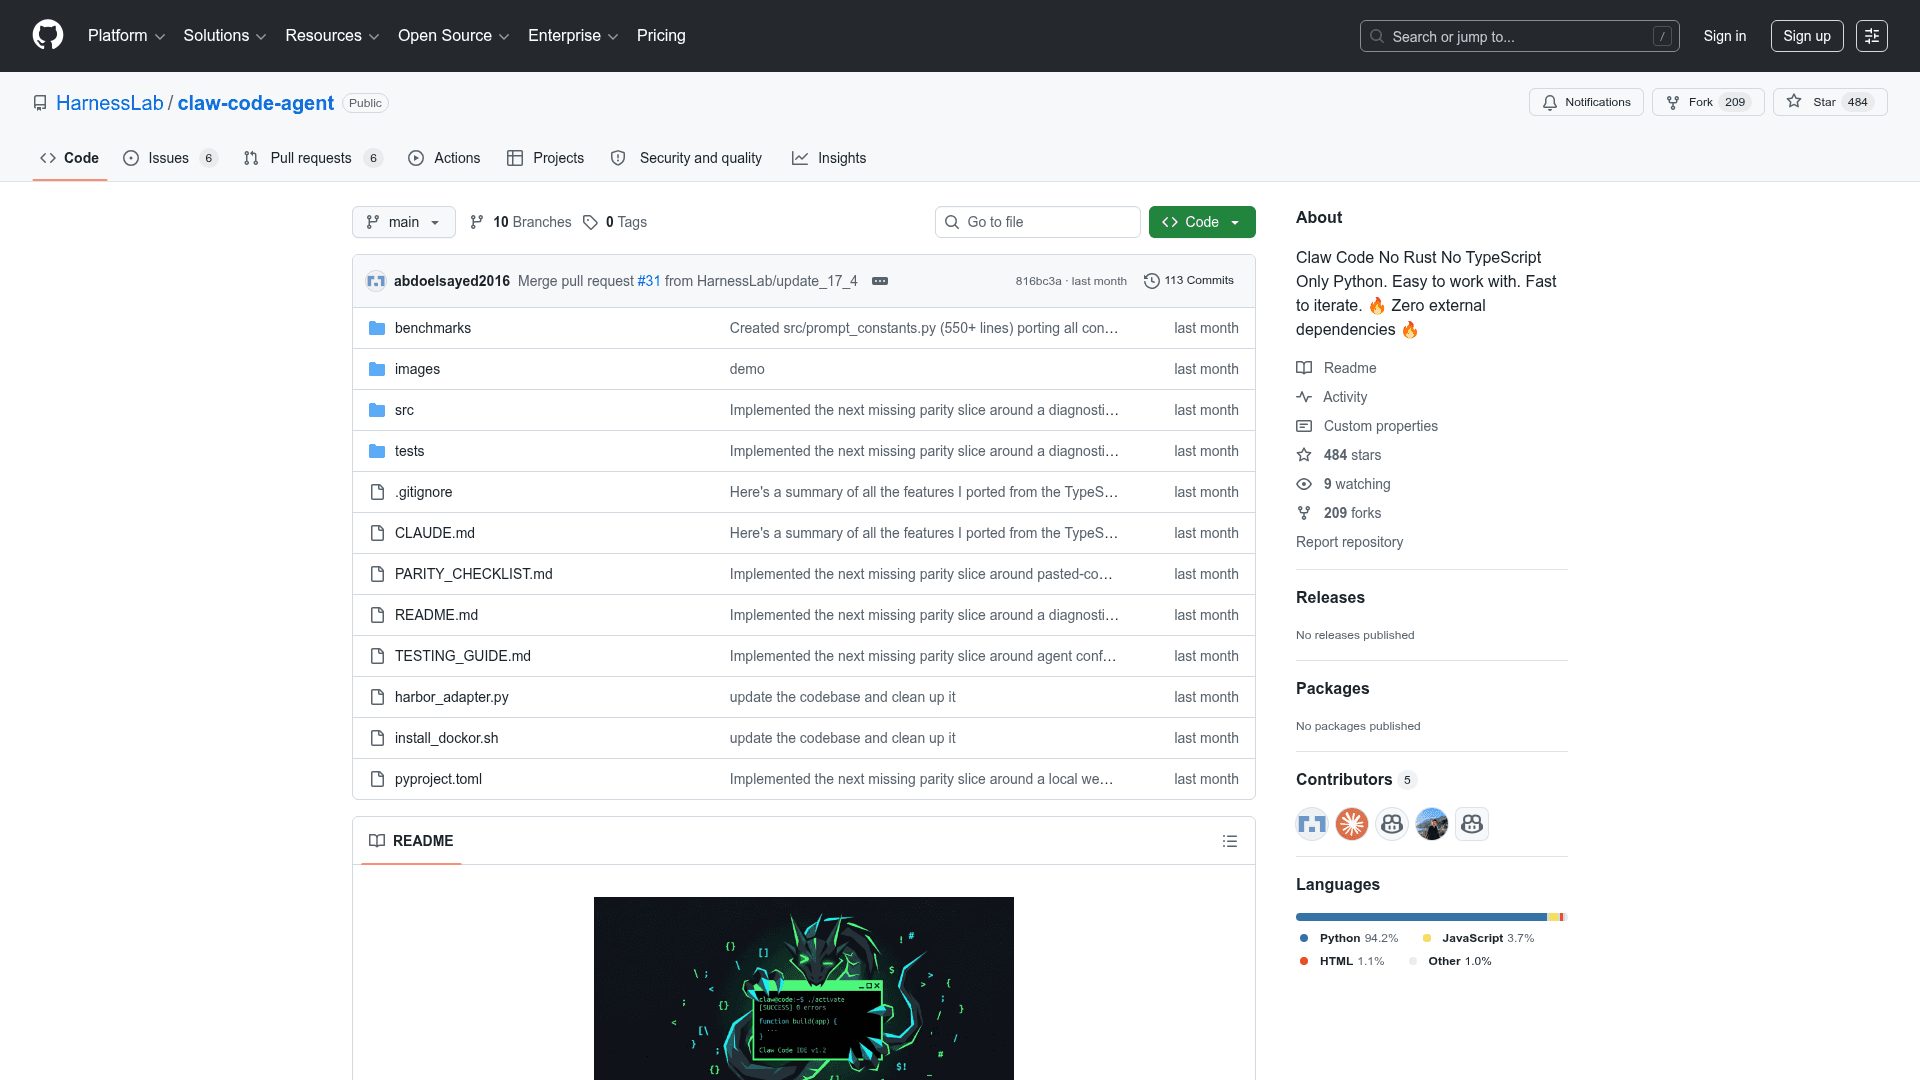
Task: Expand the Platform menu
Action: (126, 36)
